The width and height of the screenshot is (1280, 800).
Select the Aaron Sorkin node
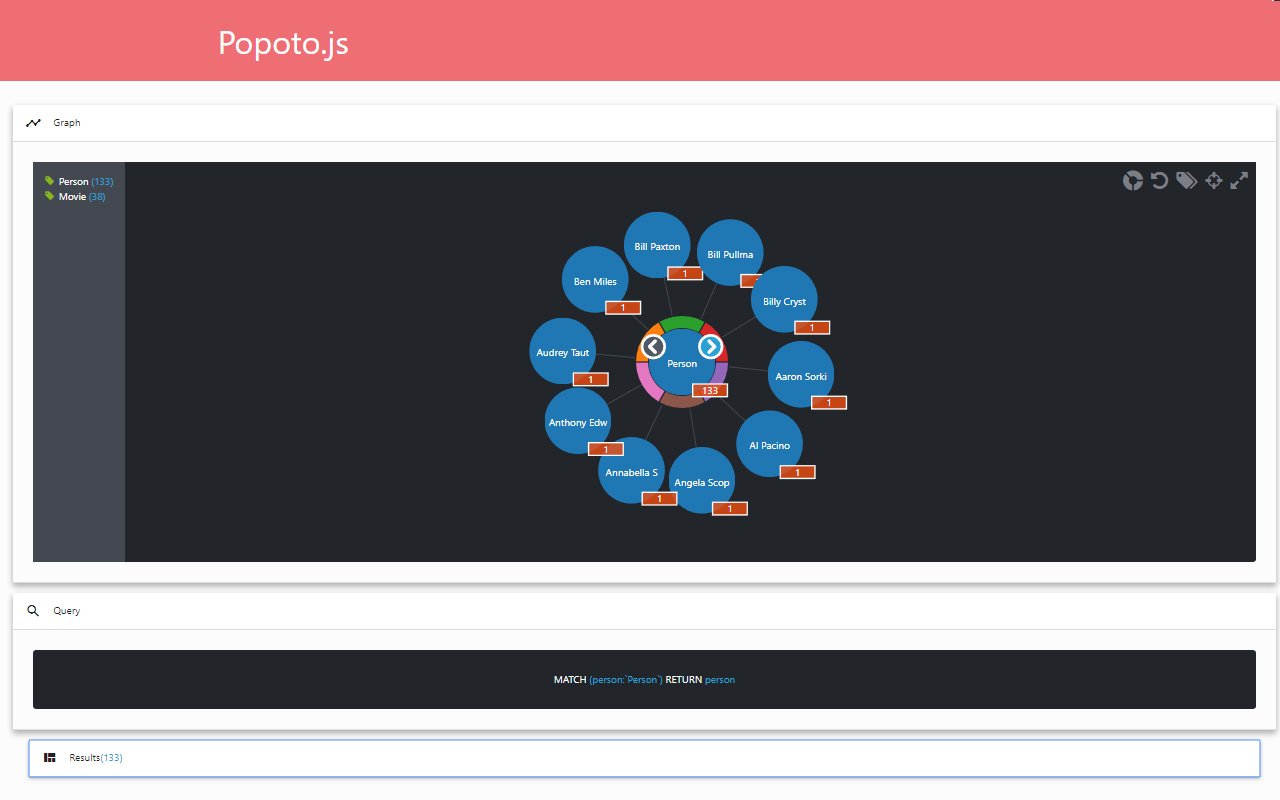(800, 375)
